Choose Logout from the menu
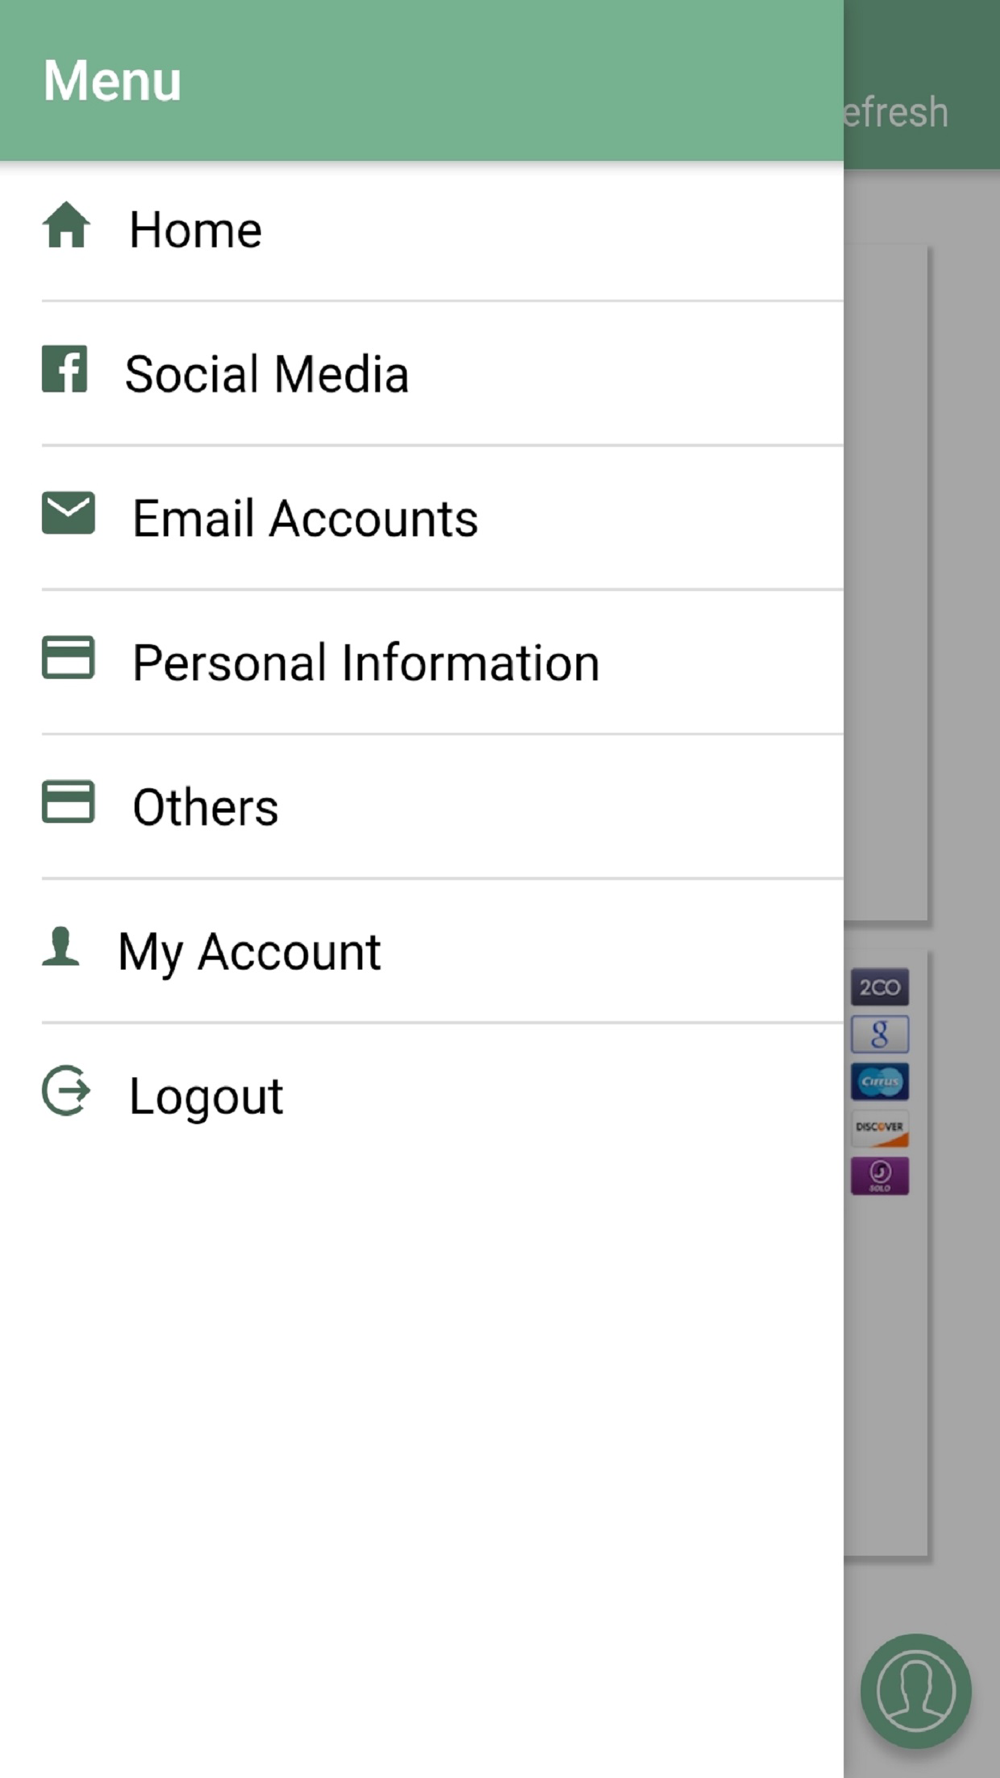The width and height of the screenshot is (1000, 1778). pos(422,1095)
